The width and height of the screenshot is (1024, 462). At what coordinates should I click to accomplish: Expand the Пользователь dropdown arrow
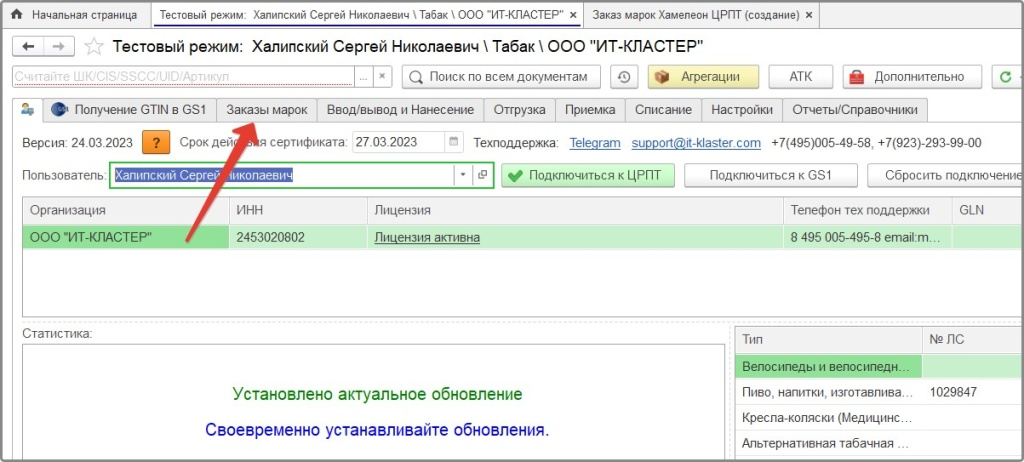(x=463, y=175)
